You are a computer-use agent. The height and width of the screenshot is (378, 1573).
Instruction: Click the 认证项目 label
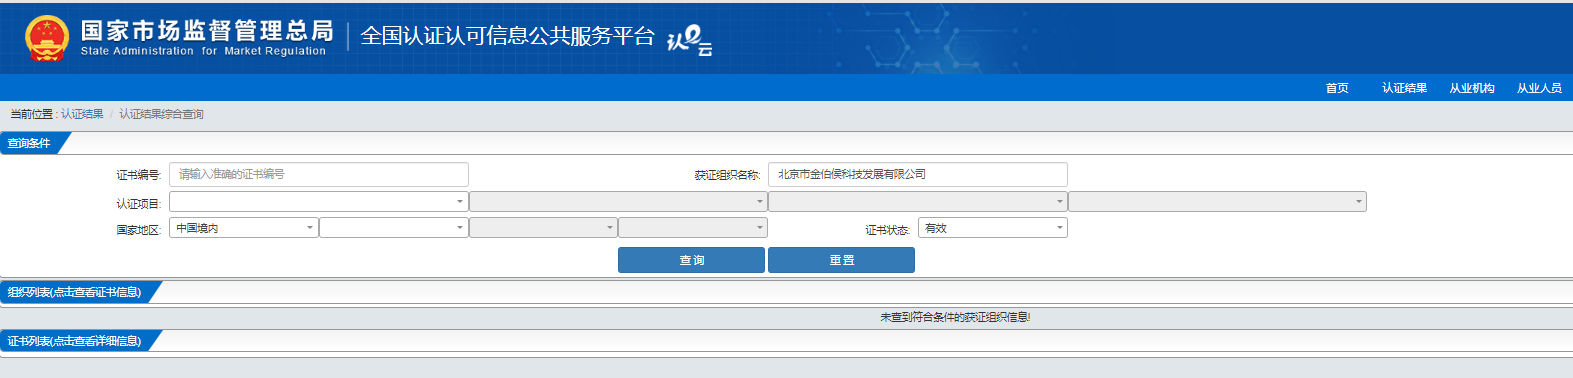[138, 204]
